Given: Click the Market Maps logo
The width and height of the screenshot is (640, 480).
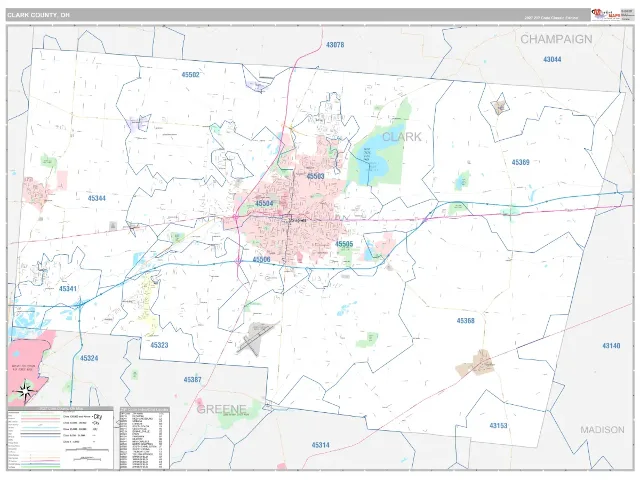Looking at the screenshot, I should pos(606,14).
